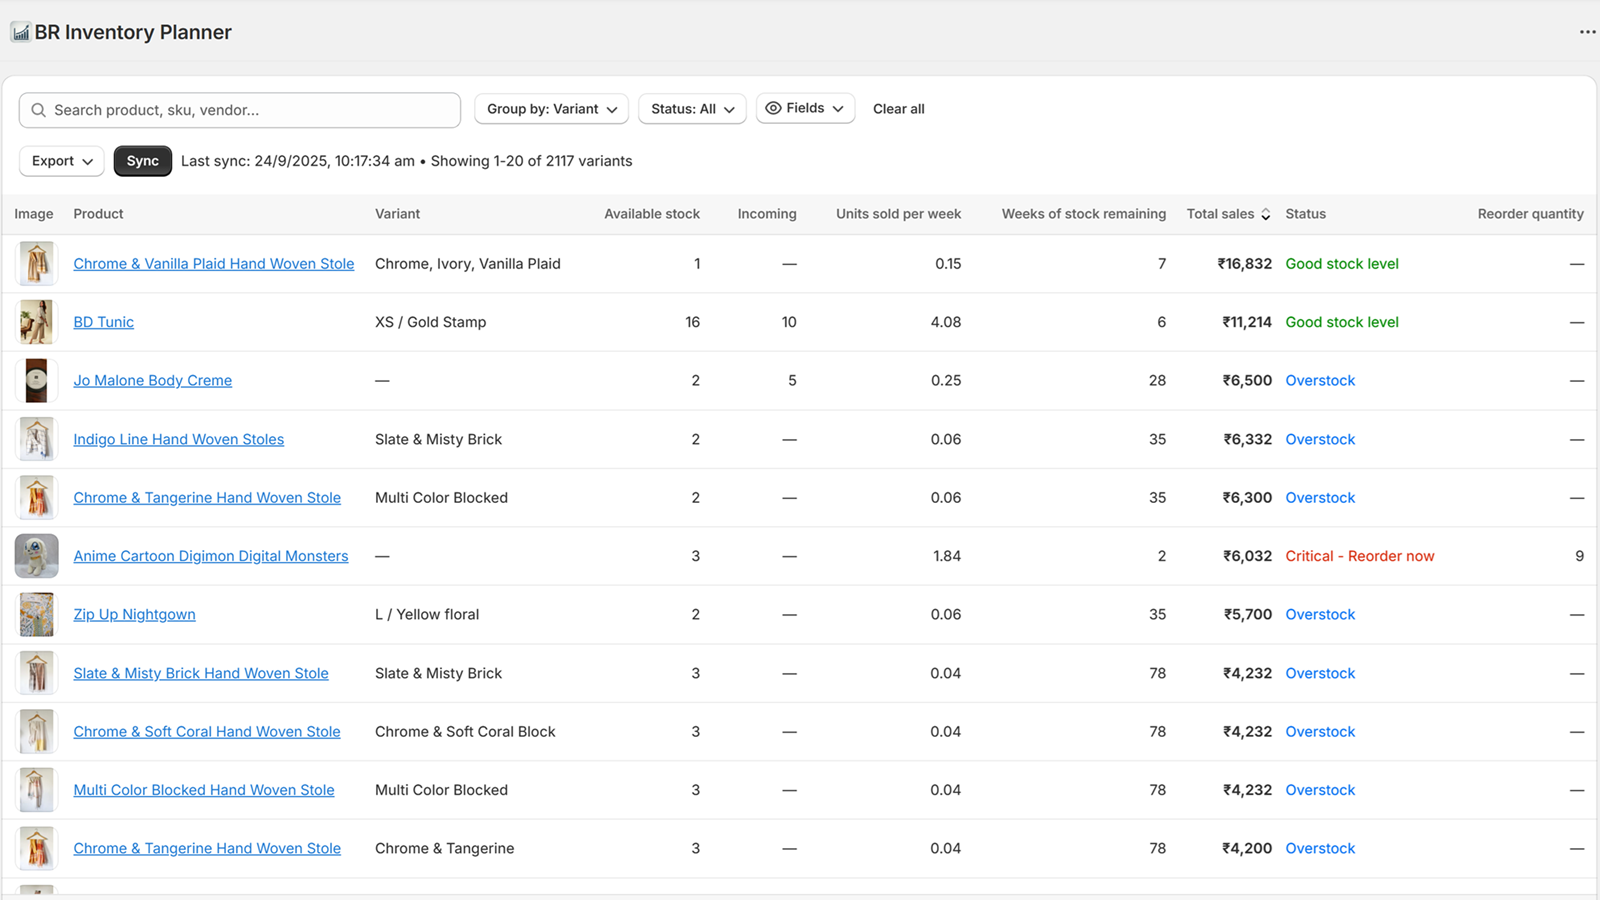Click the Weeks of stock remaining header
The image size is (1600, 900).
[1083, 214]
